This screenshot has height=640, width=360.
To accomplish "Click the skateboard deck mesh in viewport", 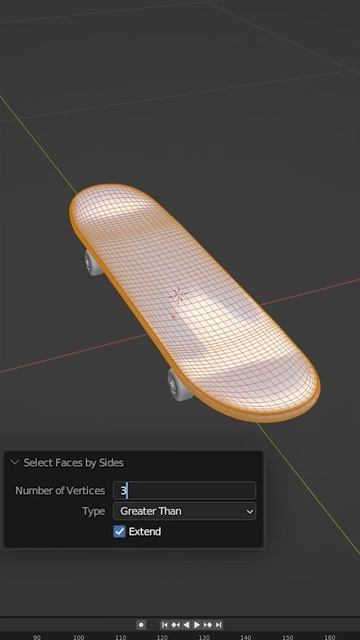I will (x=195, y=303).
